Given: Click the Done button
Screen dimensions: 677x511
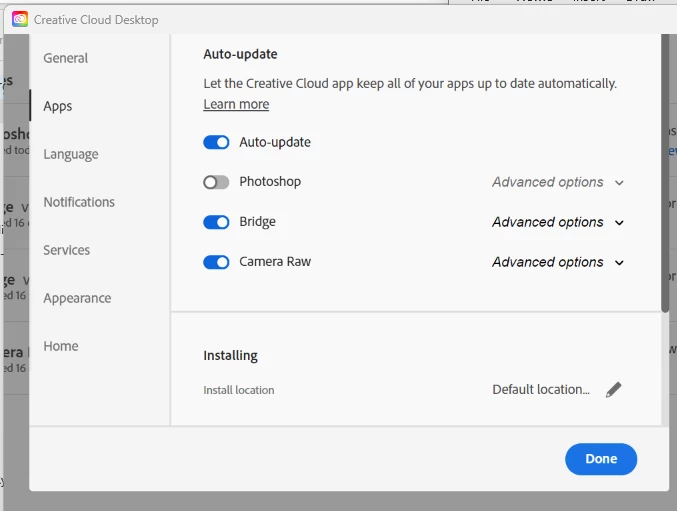Looking at the screenshot, I should coord(601,459).
